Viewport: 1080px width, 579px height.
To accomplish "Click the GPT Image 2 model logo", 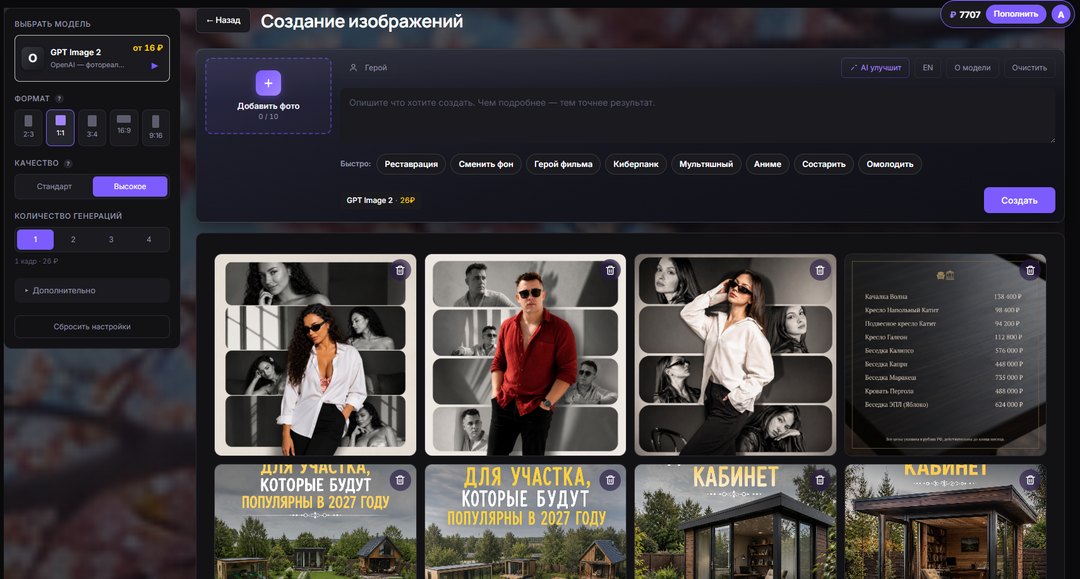I will click(32, 58).
